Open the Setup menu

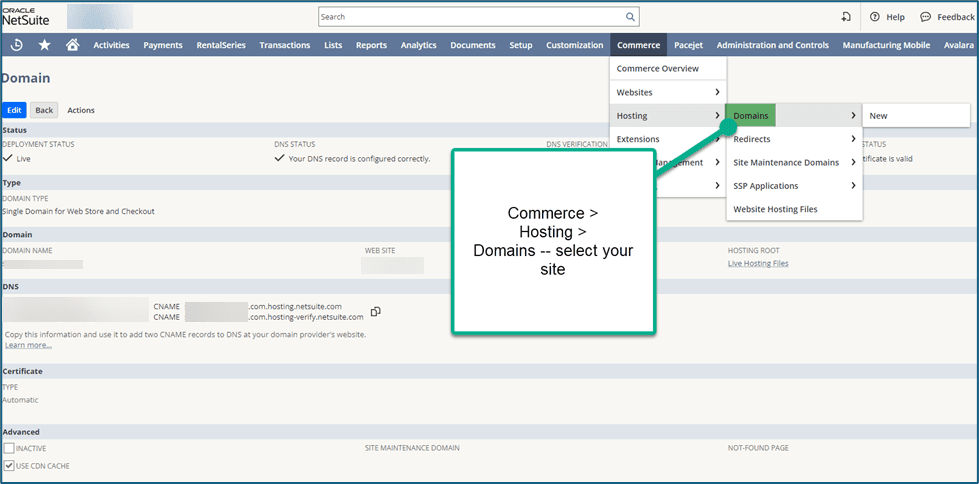click(x=521, y=45)
